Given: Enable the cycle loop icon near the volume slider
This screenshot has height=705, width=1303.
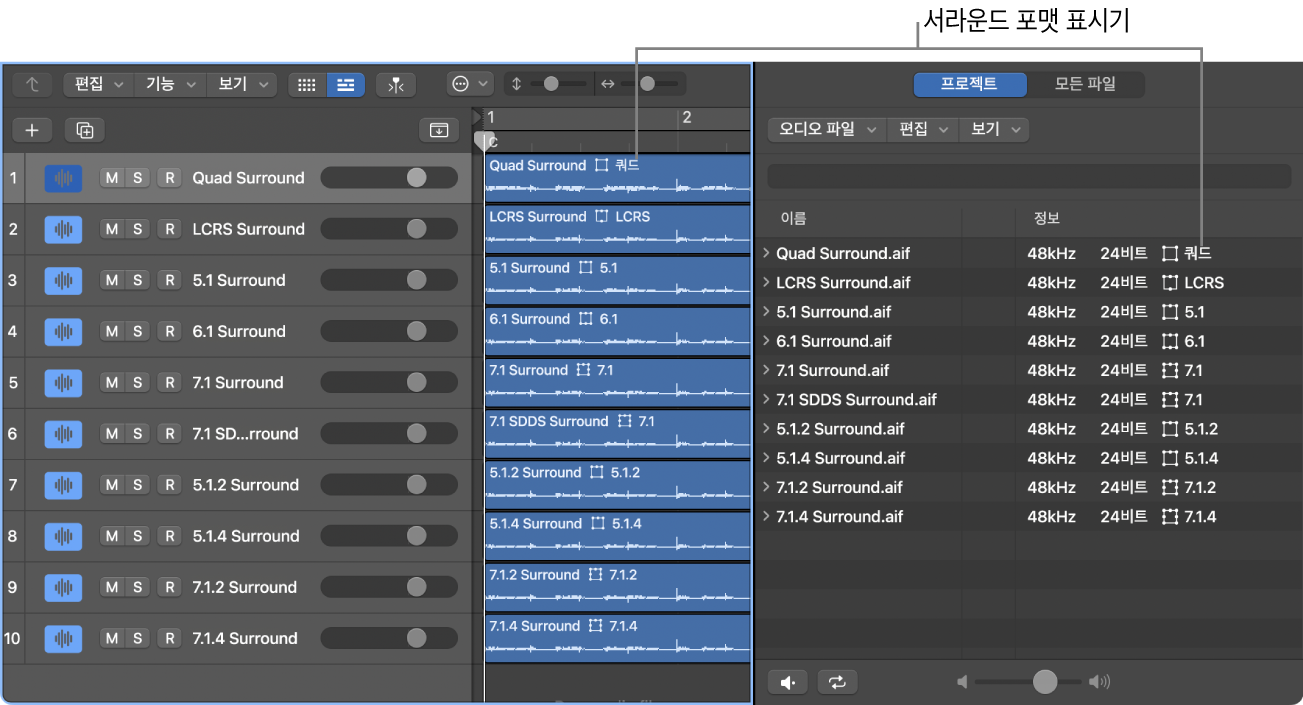Looking at the screenshot, I should (x=837, y=681).
